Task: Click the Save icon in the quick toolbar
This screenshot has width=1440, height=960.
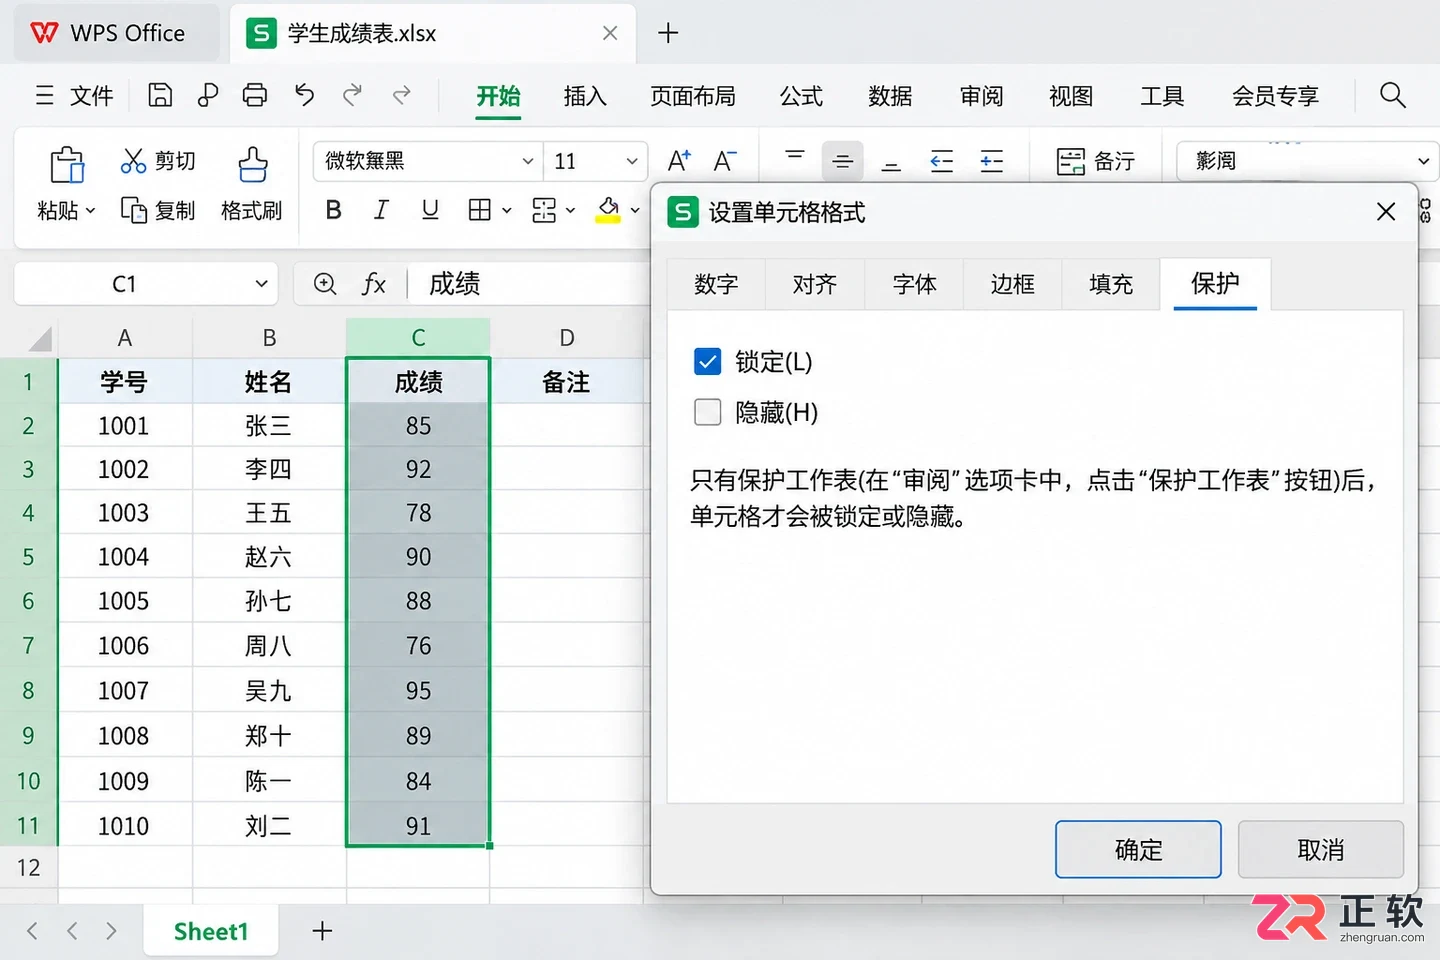Action: pos(160,95)
